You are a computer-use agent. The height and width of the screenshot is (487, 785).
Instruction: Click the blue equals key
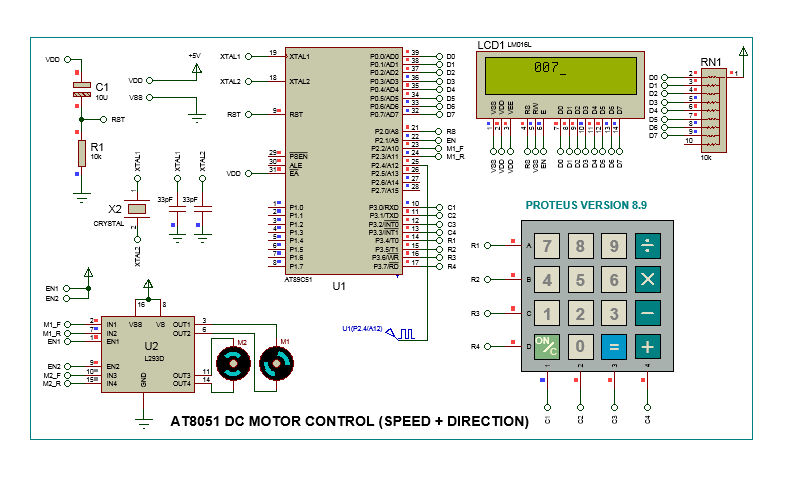click(x=614, y=346)
